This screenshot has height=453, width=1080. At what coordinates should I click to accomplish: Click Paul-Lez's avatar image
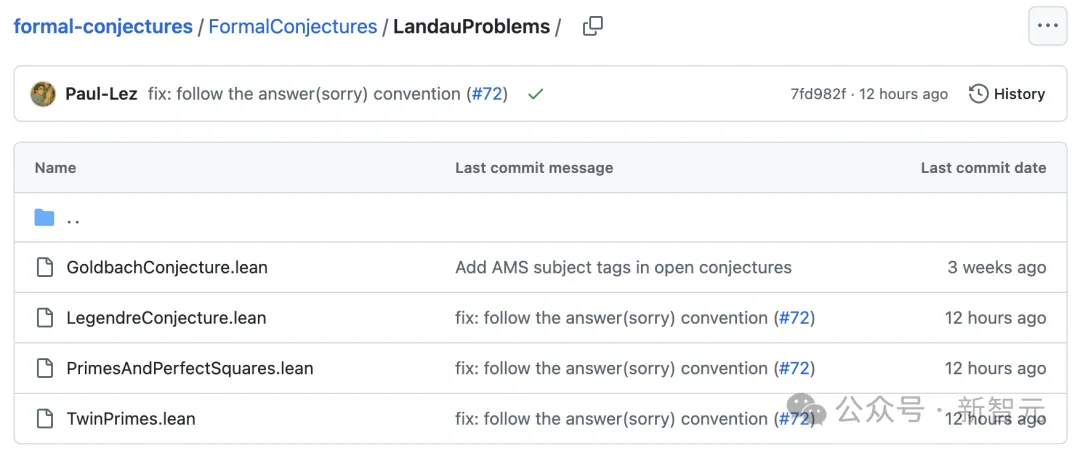pos(43,94)
